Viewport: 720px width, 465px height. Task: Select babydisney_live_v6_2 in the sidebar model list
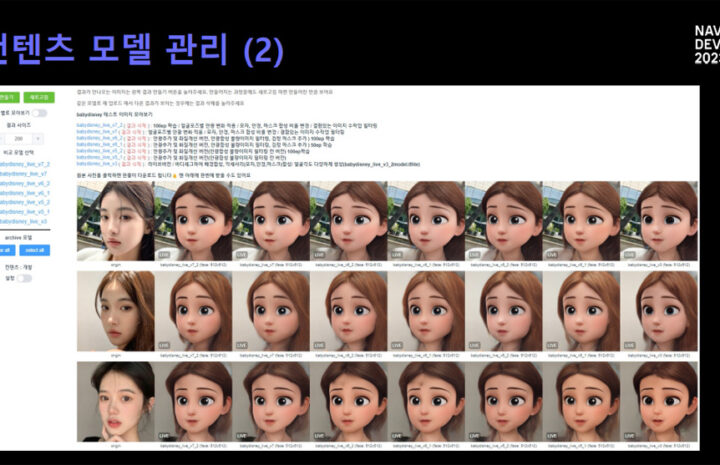click(24, 184)
